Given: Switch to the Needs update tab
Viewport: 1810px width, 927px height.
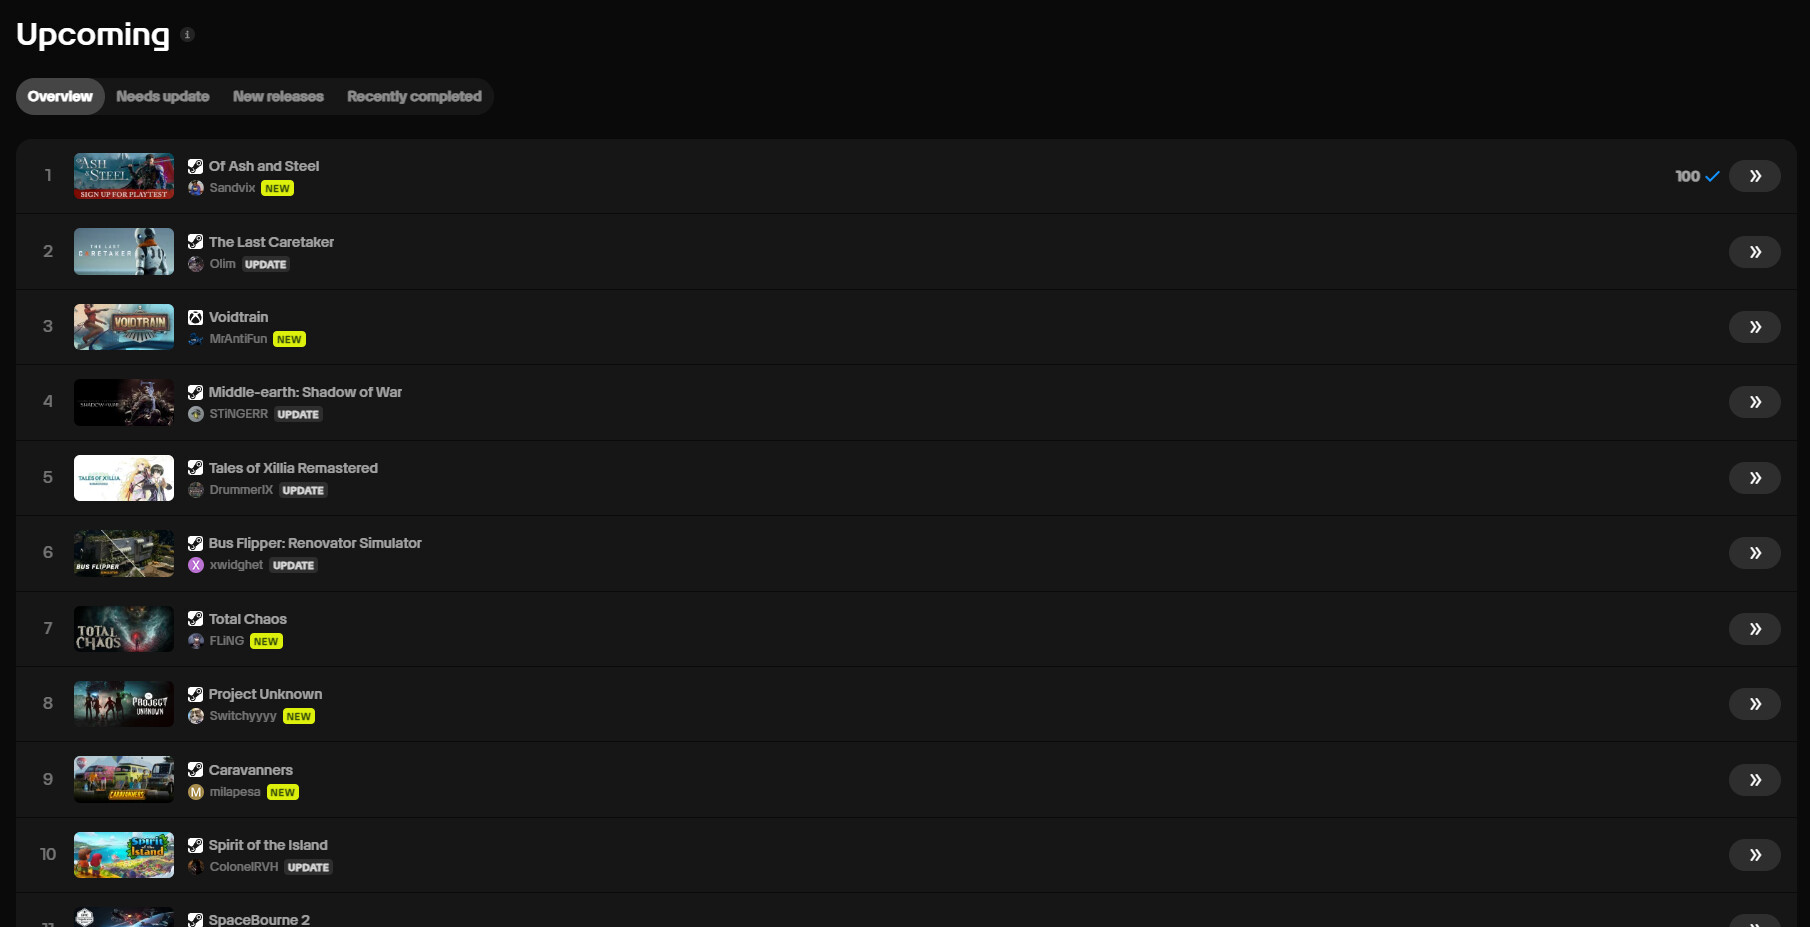Looking at the screenshot, I should 162,96.
